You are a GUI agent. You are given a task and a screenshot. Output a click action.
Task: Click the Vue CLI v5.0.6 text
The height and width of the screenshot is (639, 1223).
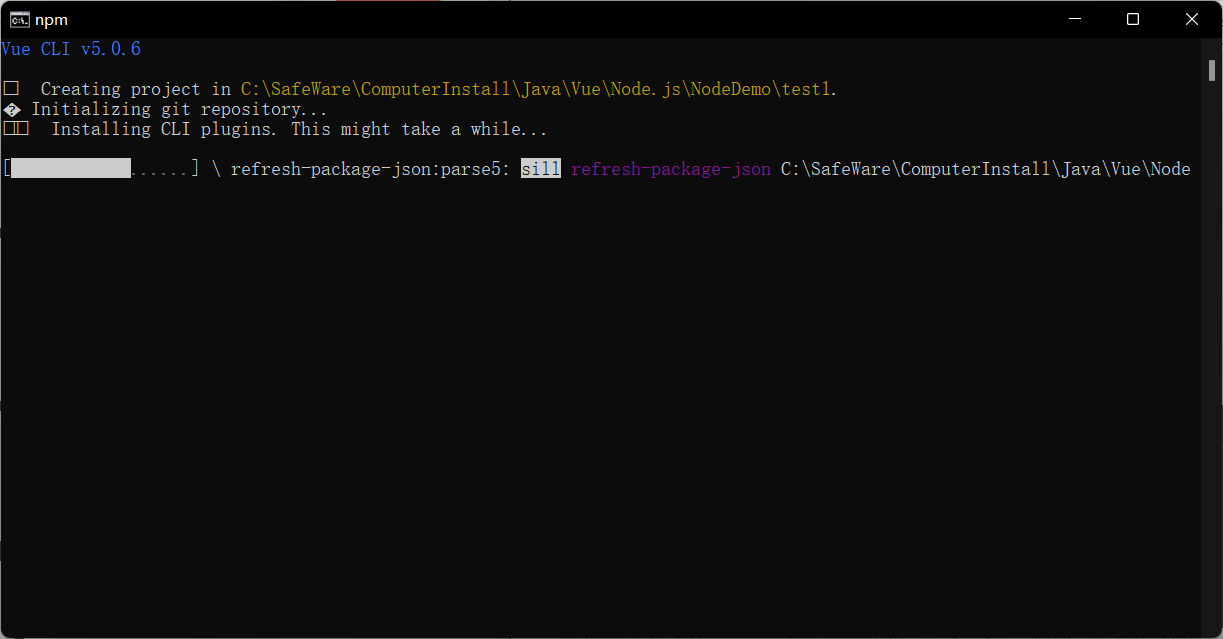coord(71,49)
